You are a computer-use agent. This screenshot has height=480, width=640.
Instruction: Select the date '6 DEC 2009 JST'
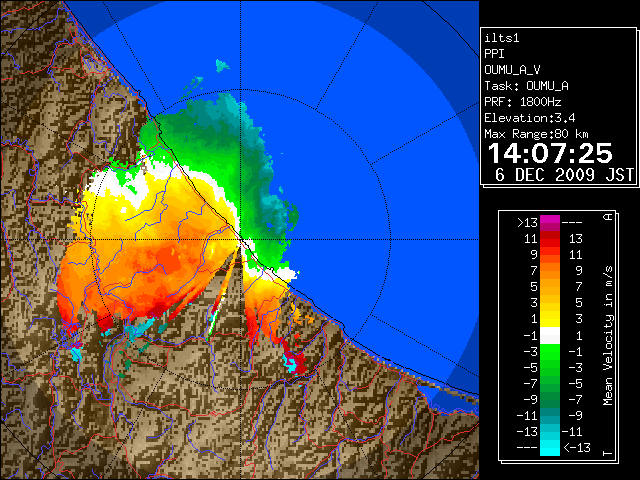pyautogui.click(x=564, y=175)
